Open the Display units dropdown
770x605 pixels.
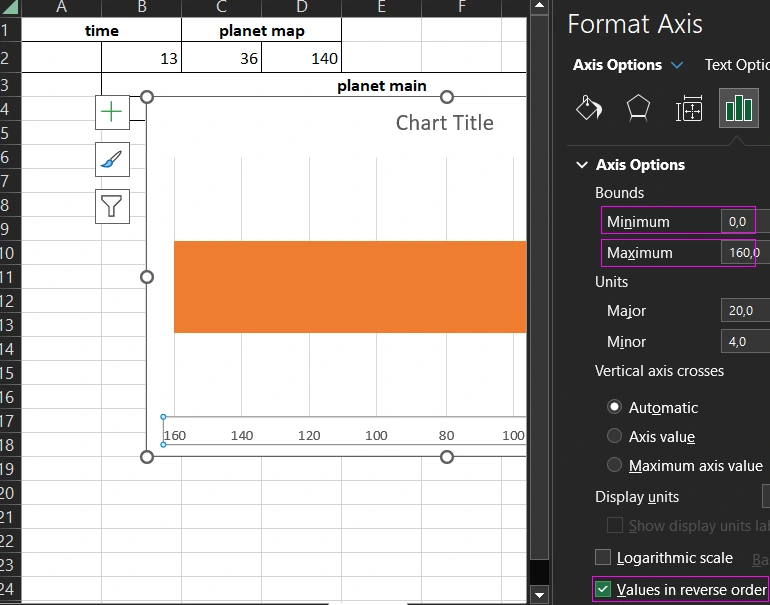(x=765, y=497)
